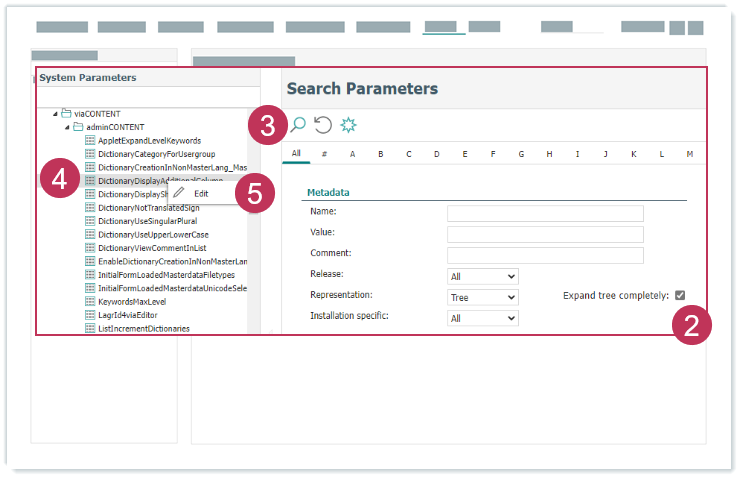
Task: Toggle the Expand tree completely checkbox
Action: 680,295
